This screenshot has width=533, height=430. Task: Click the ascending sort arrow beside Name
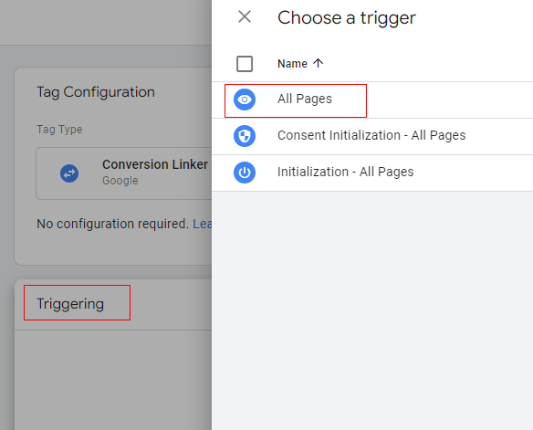click(x=318, y=63)
